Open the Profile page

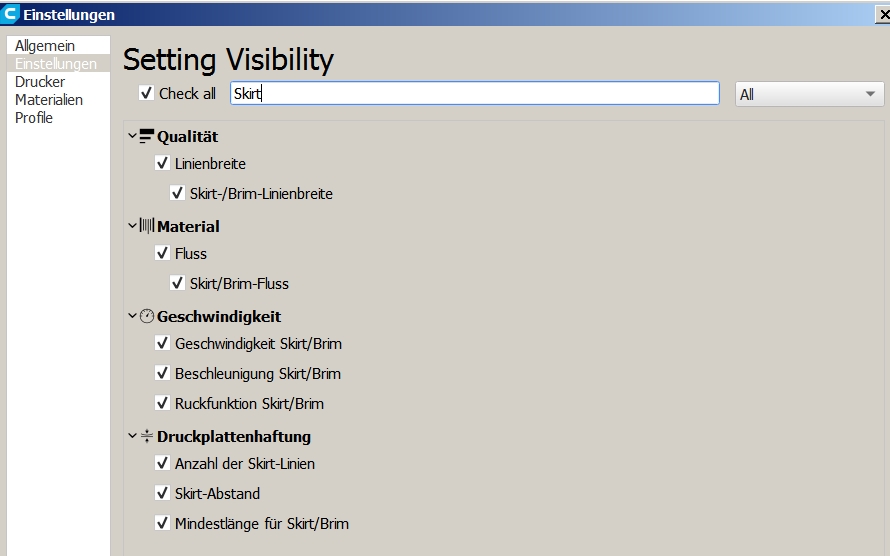click(34, 118)
